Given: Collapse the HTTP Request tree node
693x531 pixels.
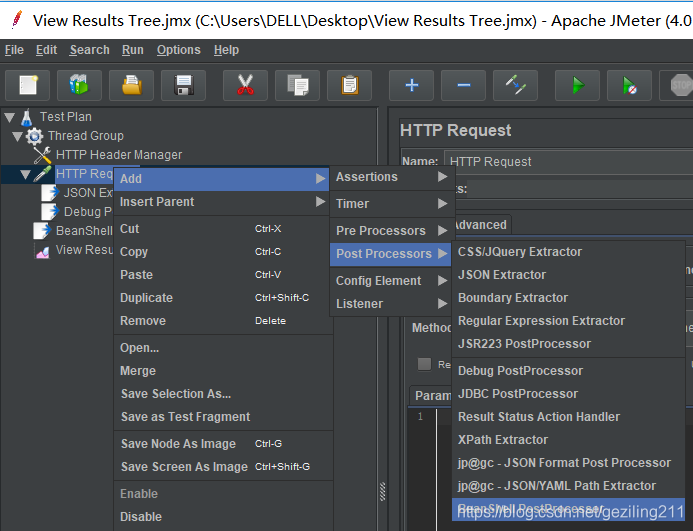Looking at the screenshot, I should click(x=26, y=175).
